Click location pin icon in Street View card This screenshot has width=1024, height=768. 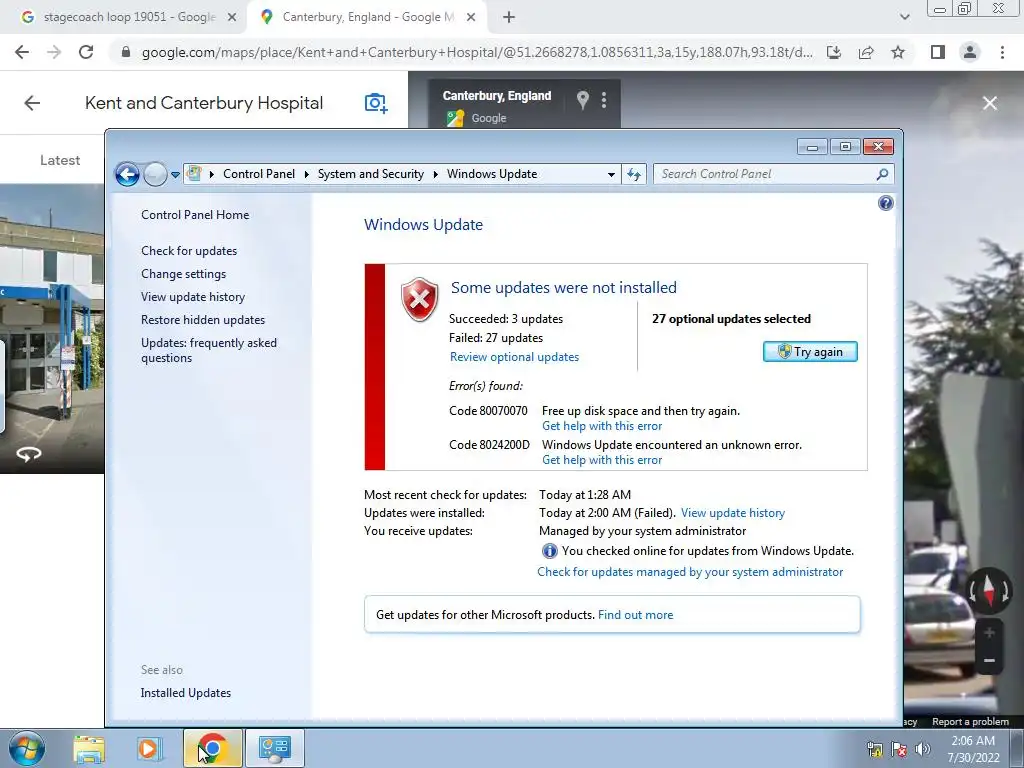point(583,100)
